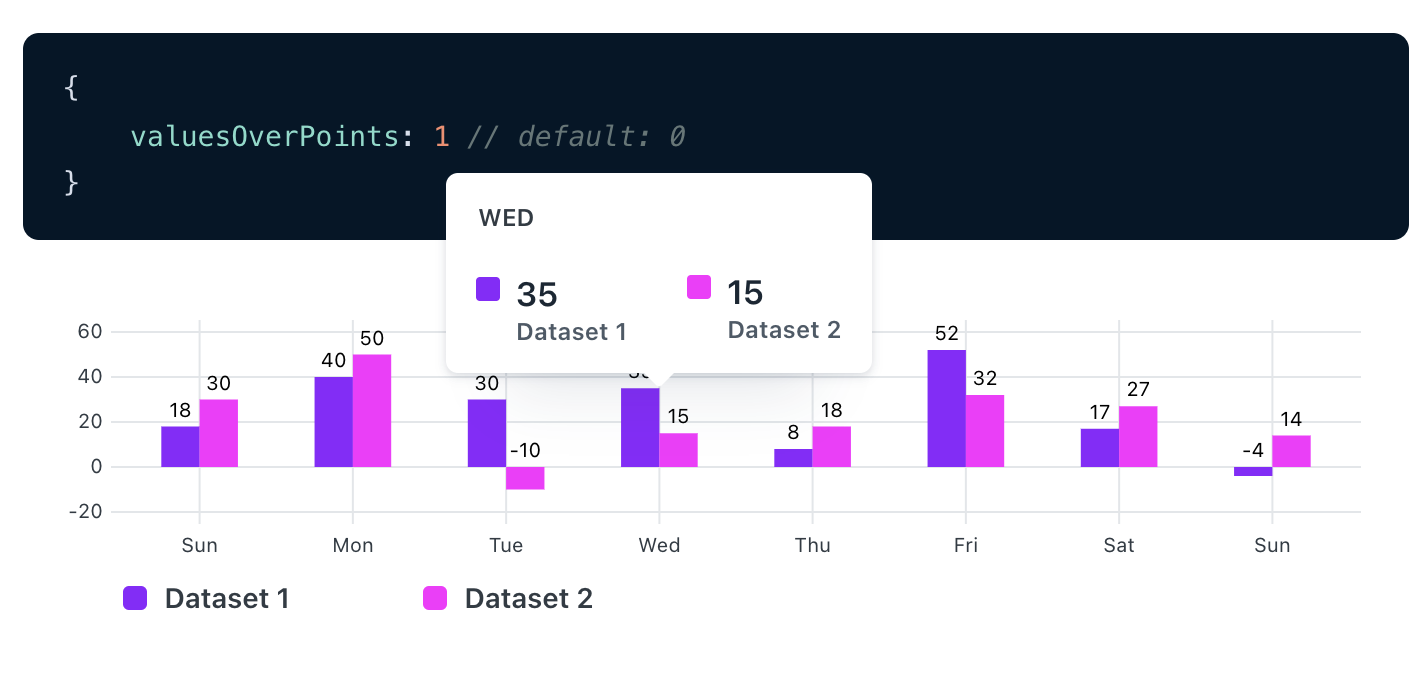Click the valuesOverPoints property in the code
This screenshot has height=686, width=1416.
coord(265,136)
